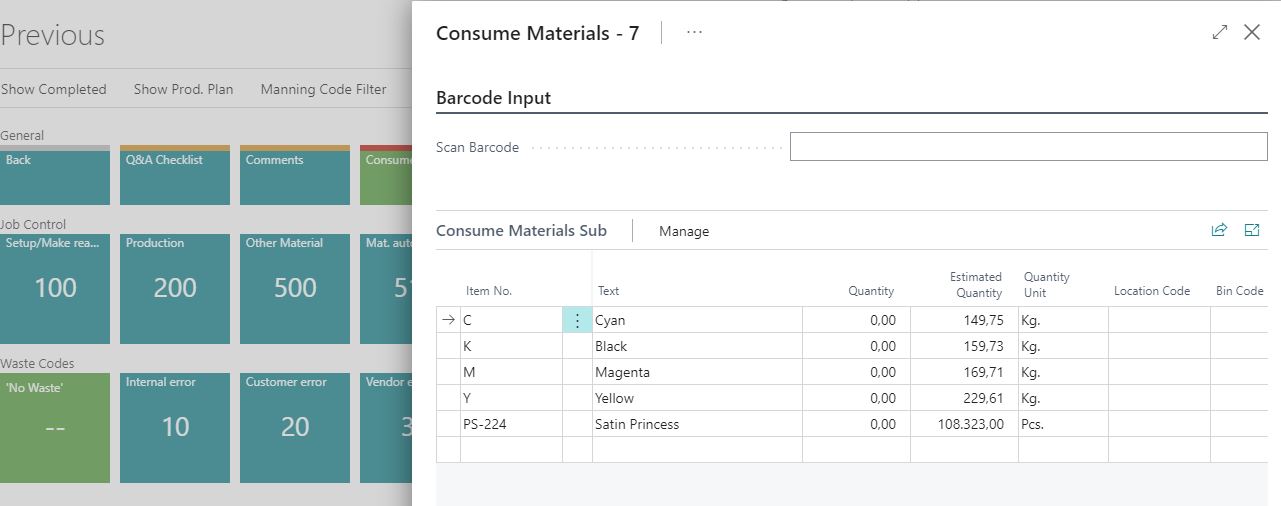
Task: Open the Manage menu
Action: tap(684, 231)
